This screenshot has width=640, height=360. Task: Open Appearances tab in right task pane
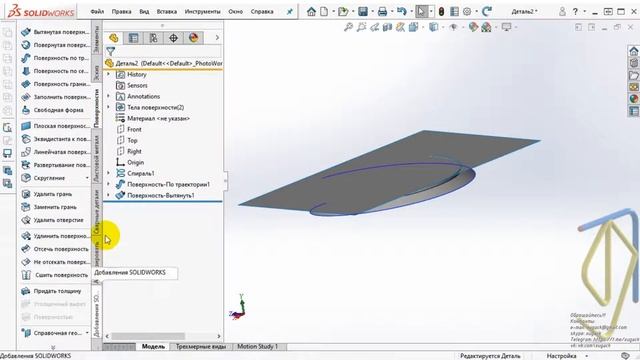633,98
